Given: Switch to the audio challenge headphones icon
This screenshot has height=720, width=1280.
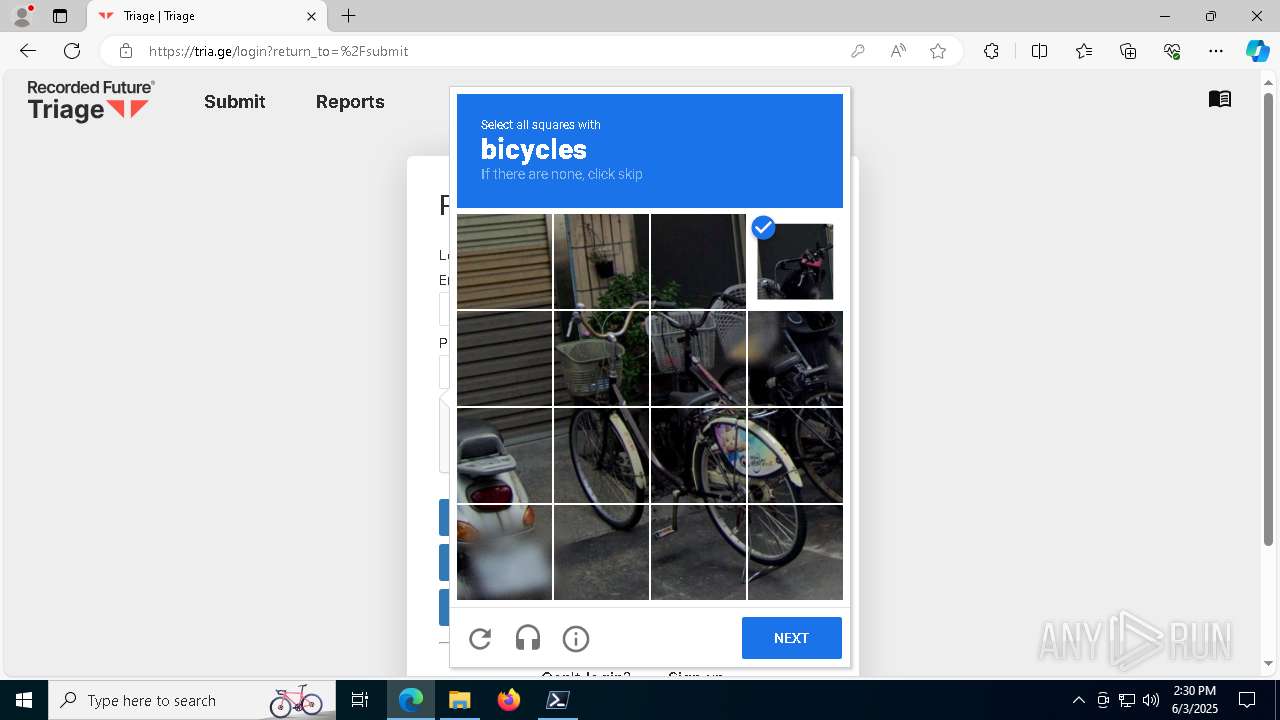Looking at the screenshot, I should [528, 638].
